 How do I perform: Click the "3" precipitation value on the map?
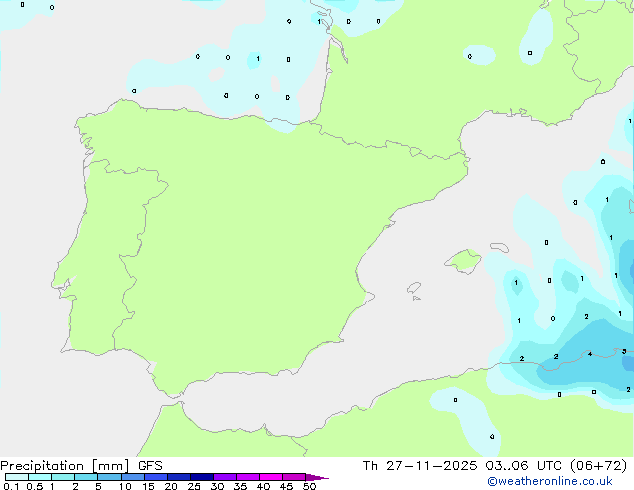624,351
